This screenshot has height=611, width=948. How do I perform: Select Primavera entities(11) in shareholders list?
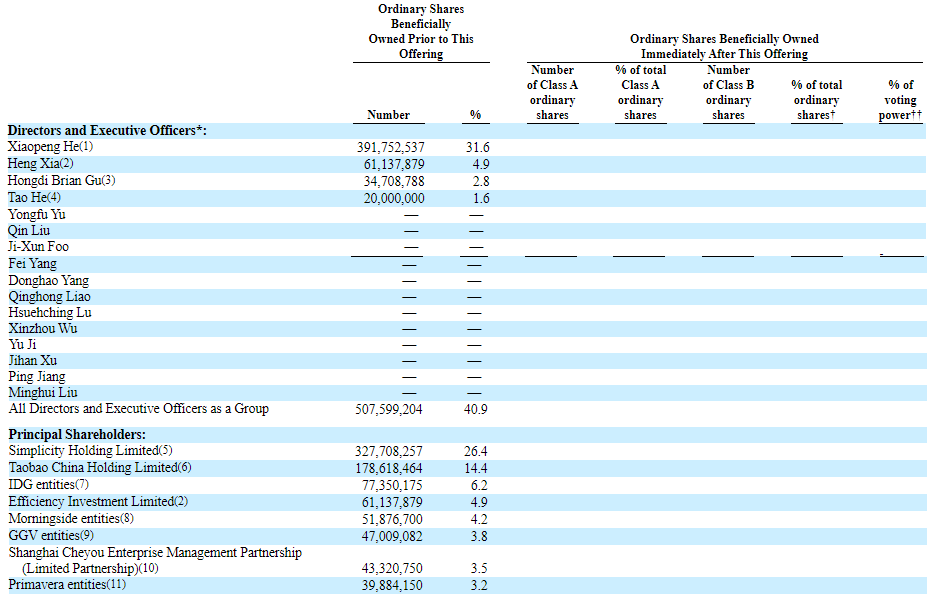[x=67, y=584]
